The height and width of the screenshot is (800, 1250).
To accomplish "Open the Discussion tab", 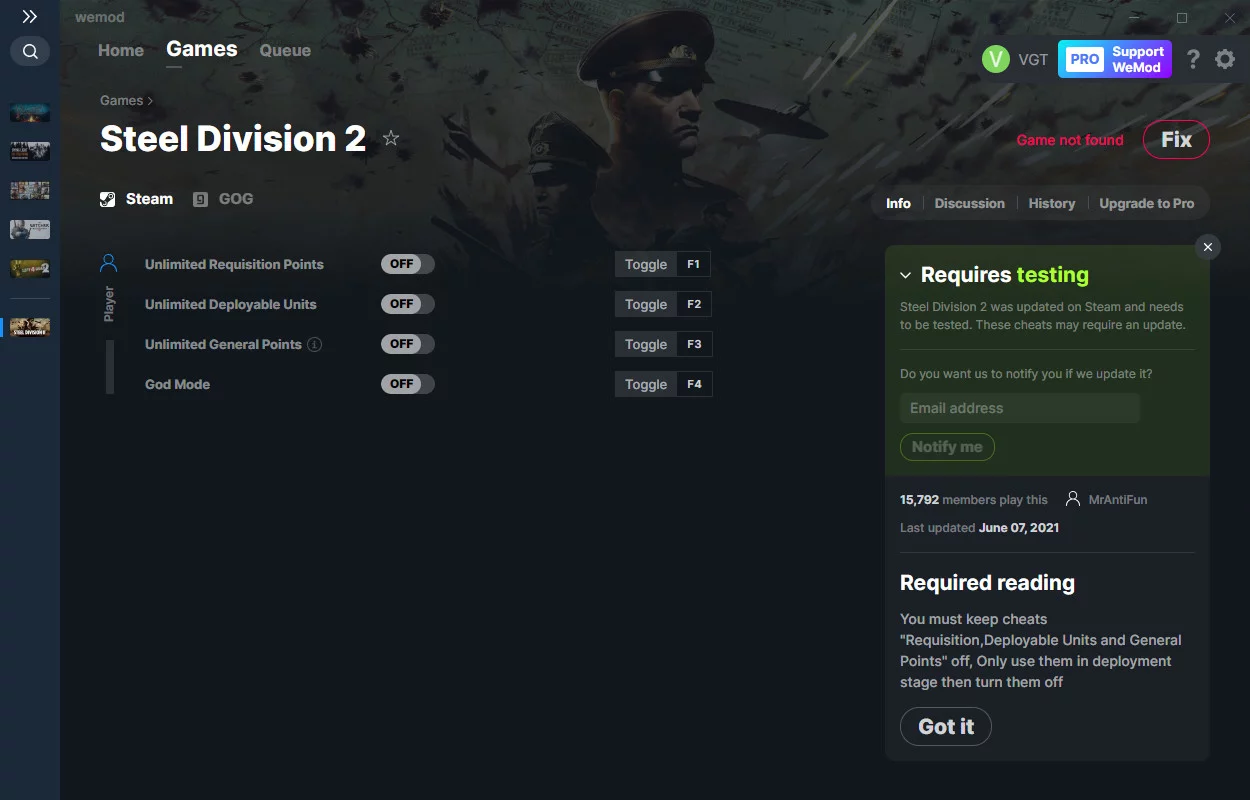I will 969,203.
